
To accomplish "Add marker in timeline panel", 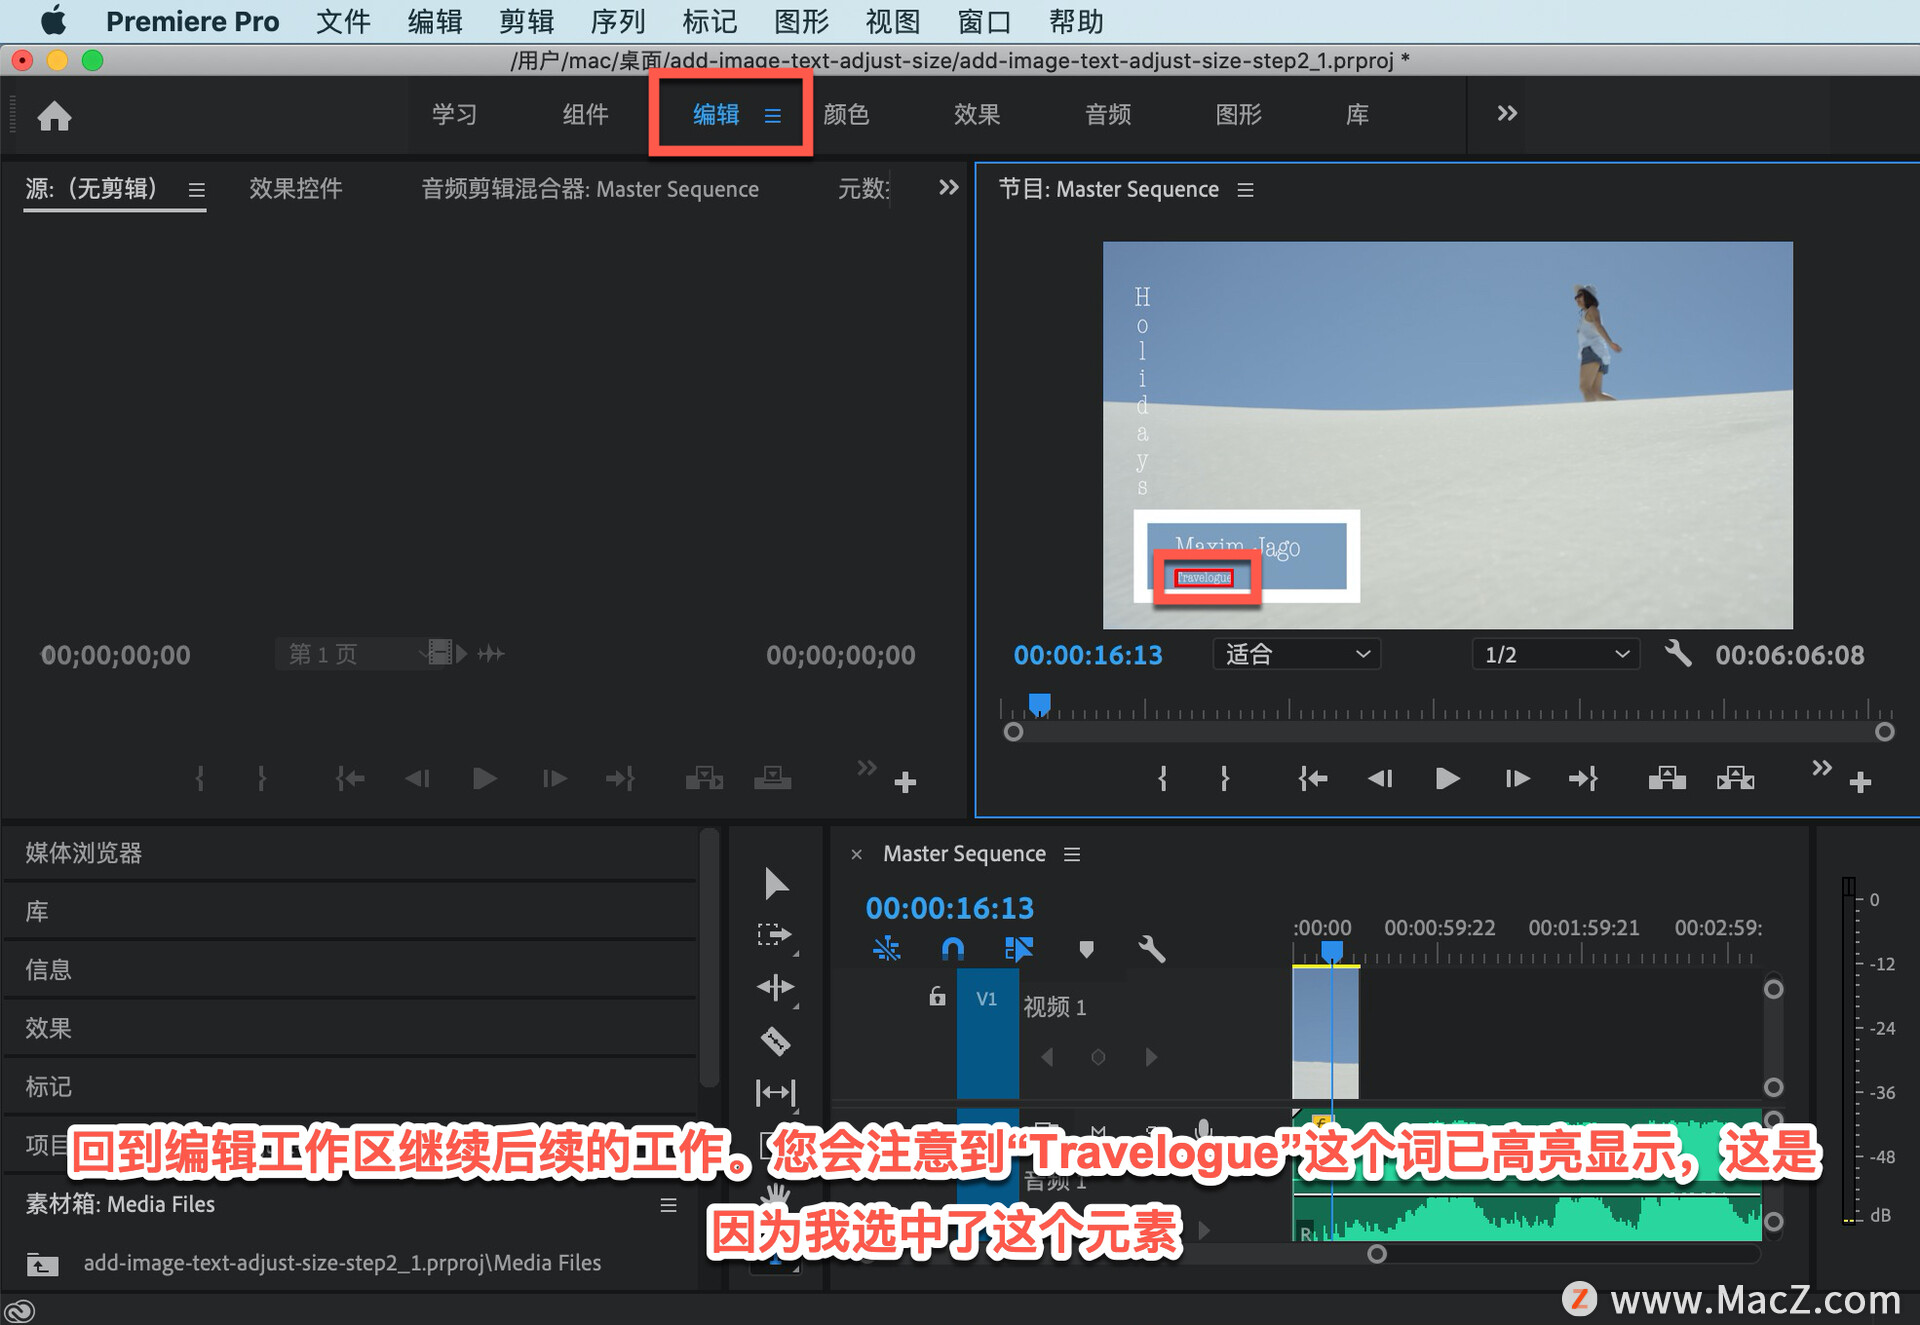I will click(1086, 948).
